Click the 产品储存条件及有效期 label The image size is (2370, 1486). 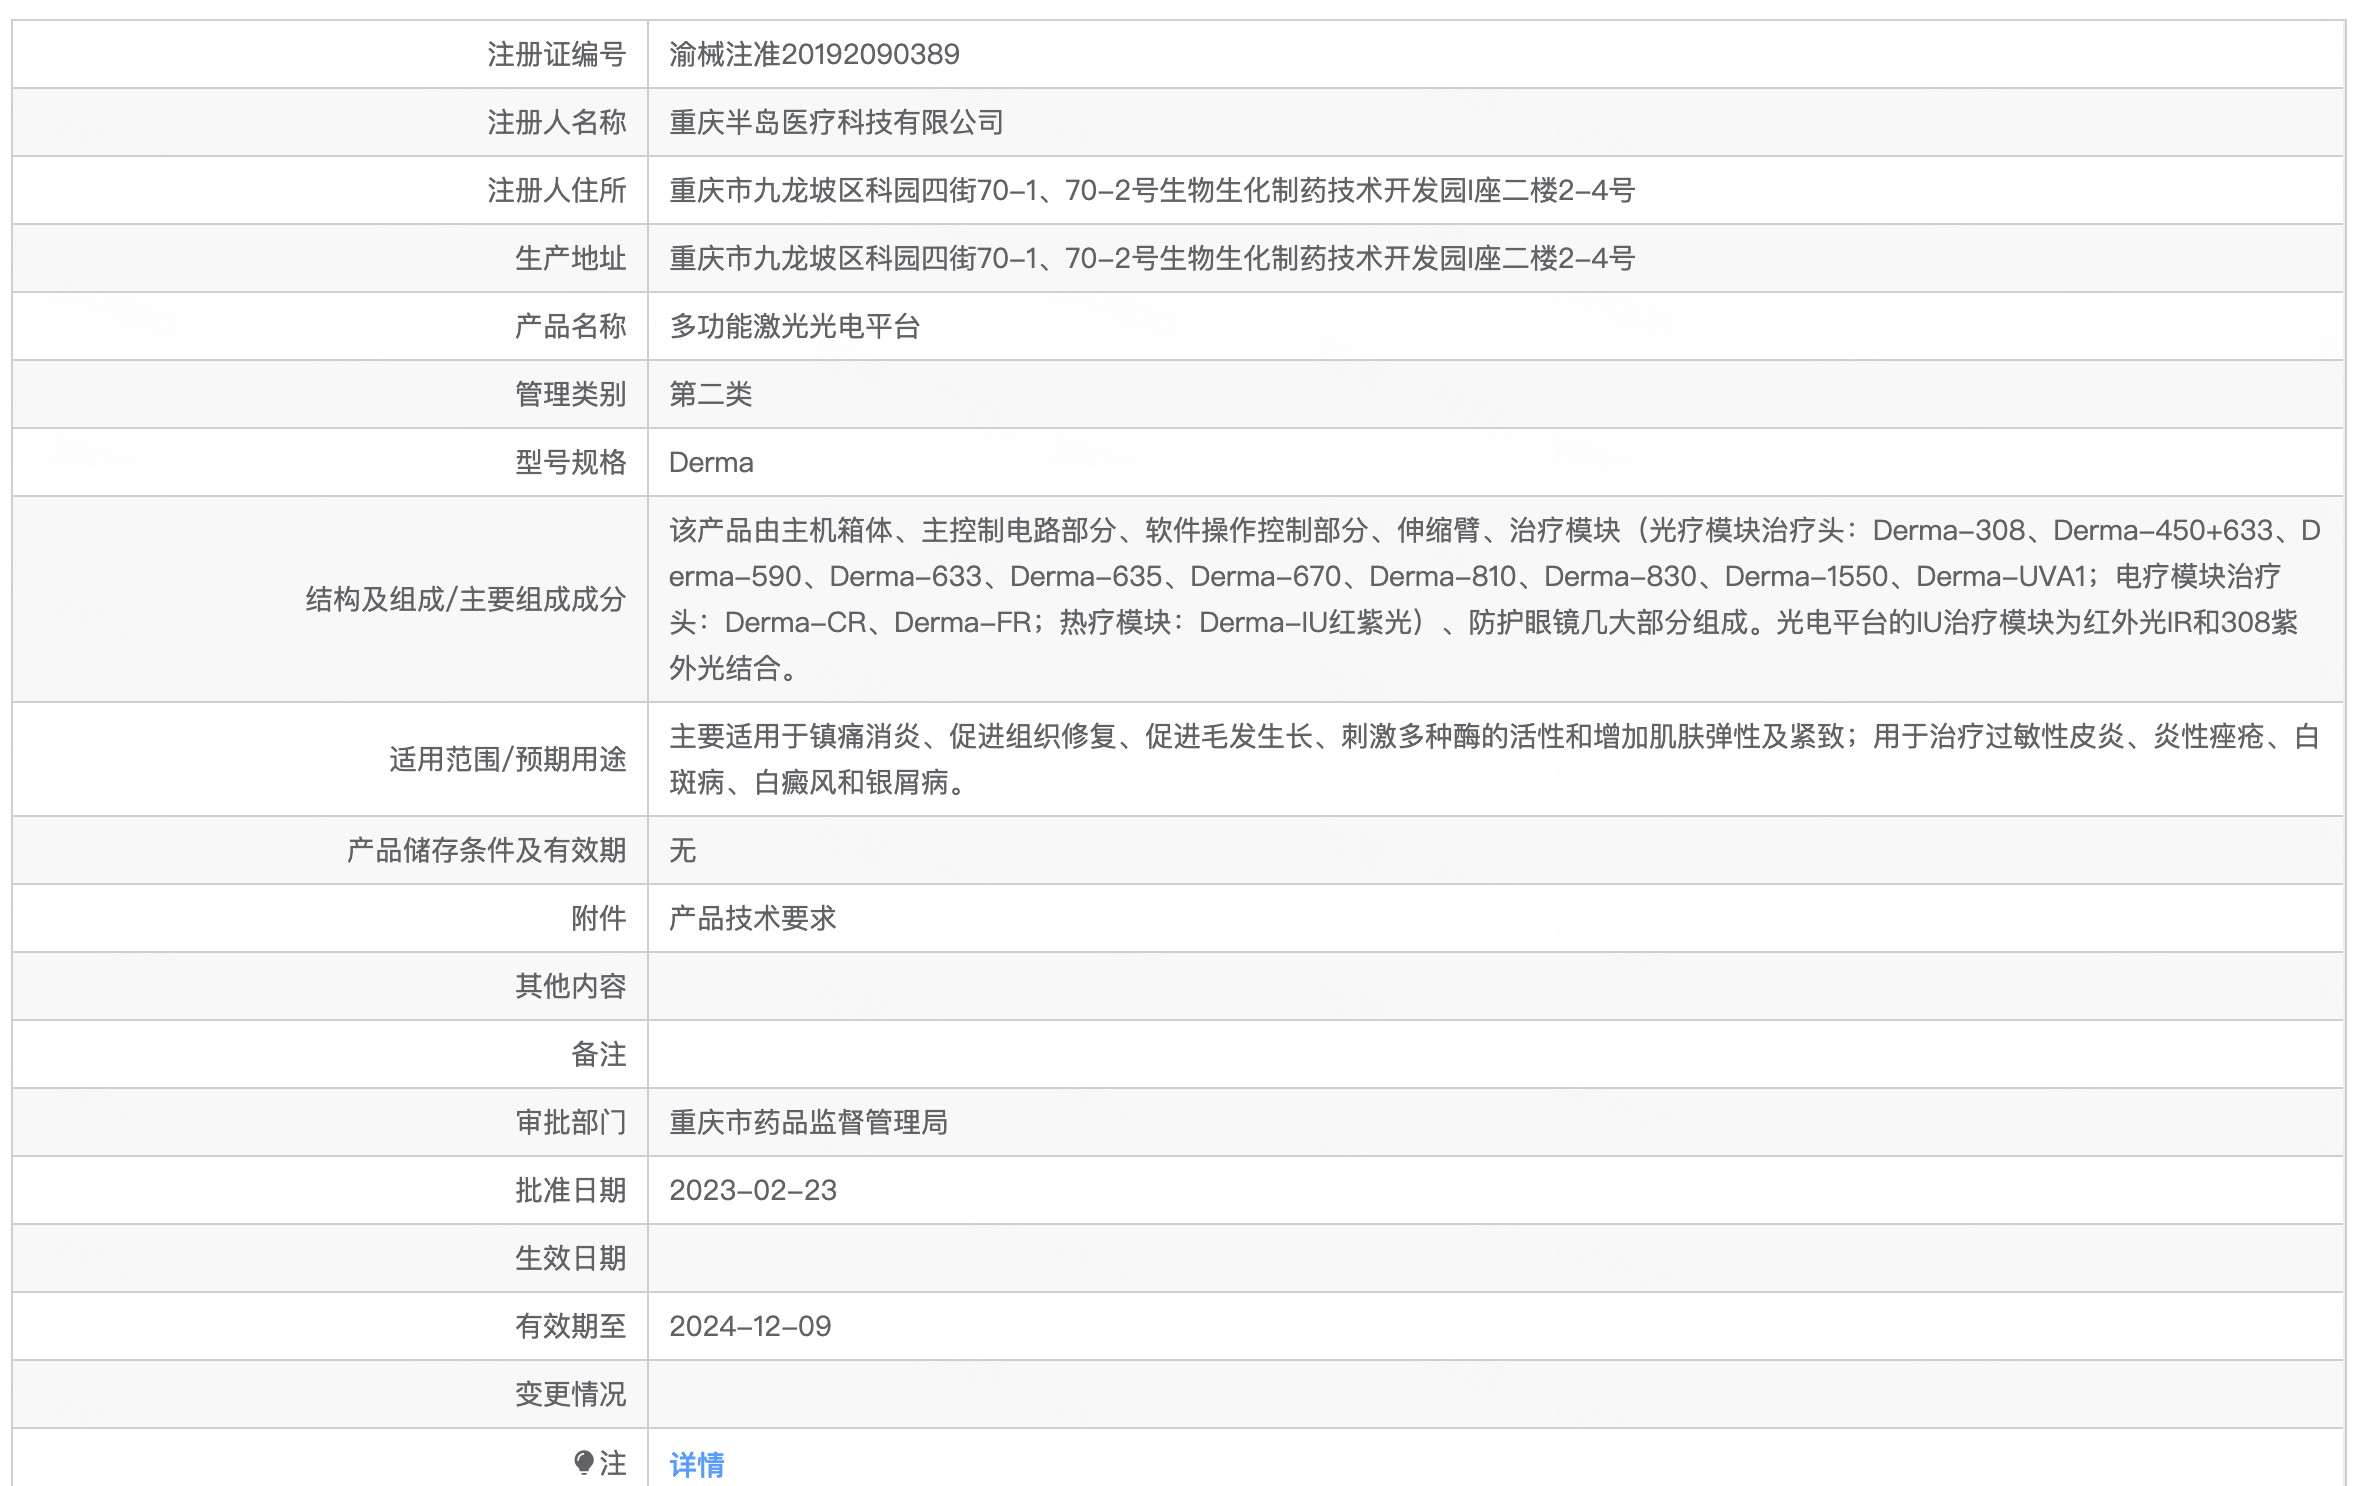click(x=487, y=850)
